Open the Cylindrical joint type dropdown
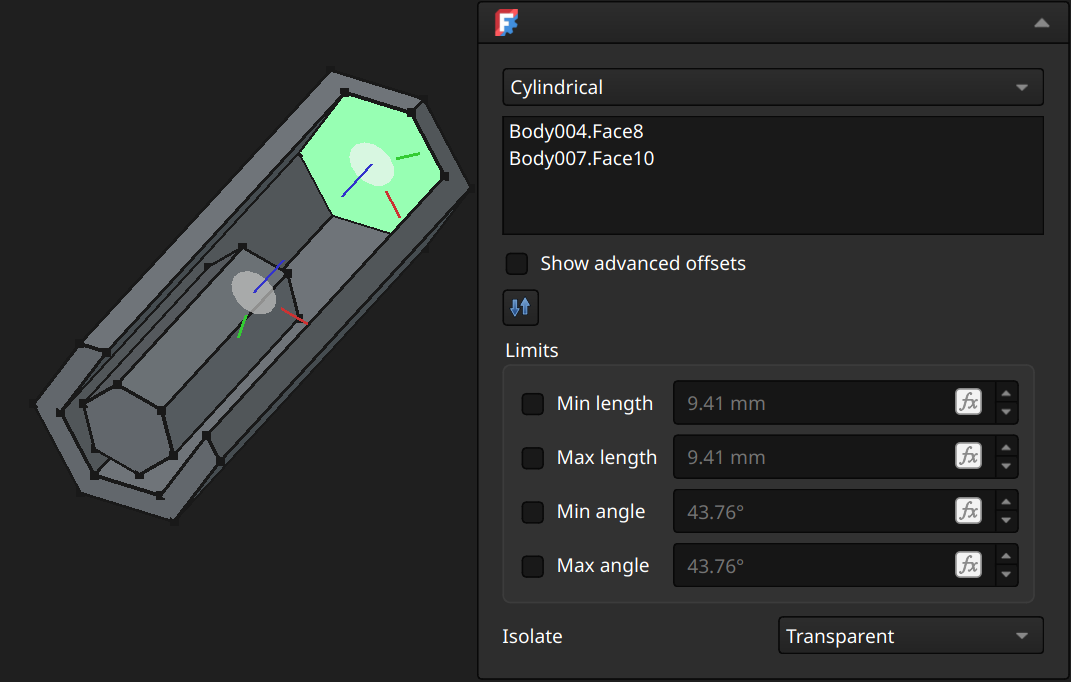Viewport: 1071px width, 682px height. click(x=773, y=87)
